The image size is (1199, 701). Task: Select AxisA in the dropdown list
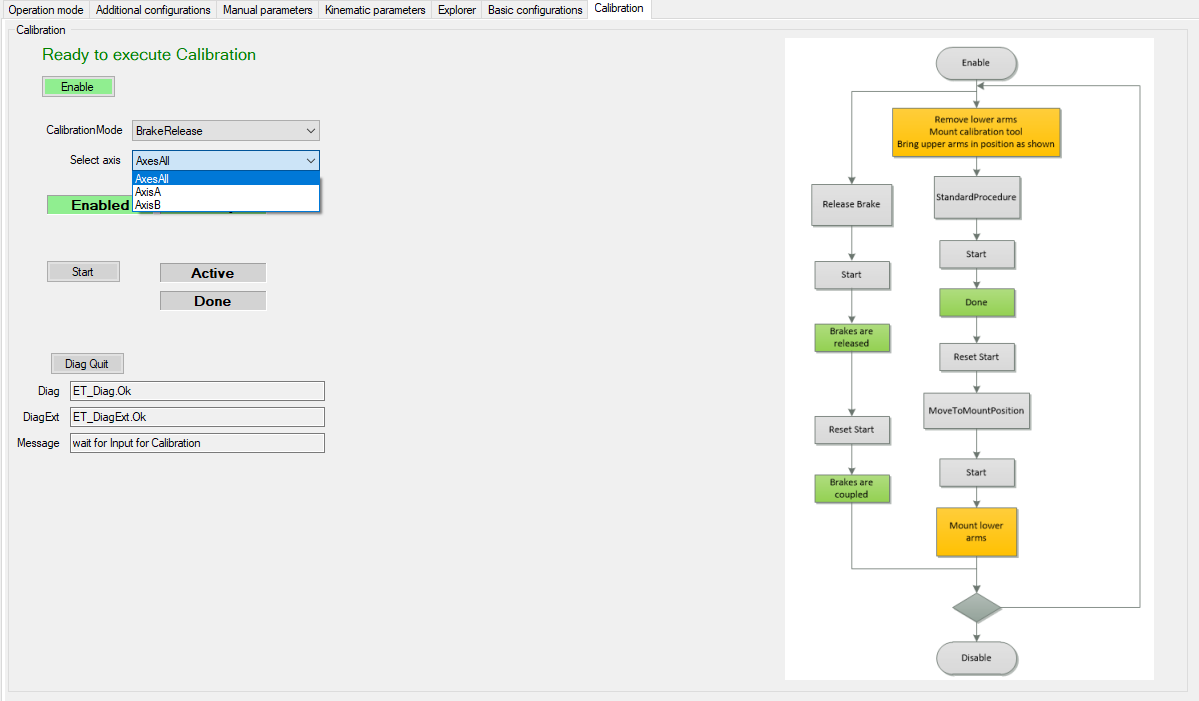click(x=225, y=192)
